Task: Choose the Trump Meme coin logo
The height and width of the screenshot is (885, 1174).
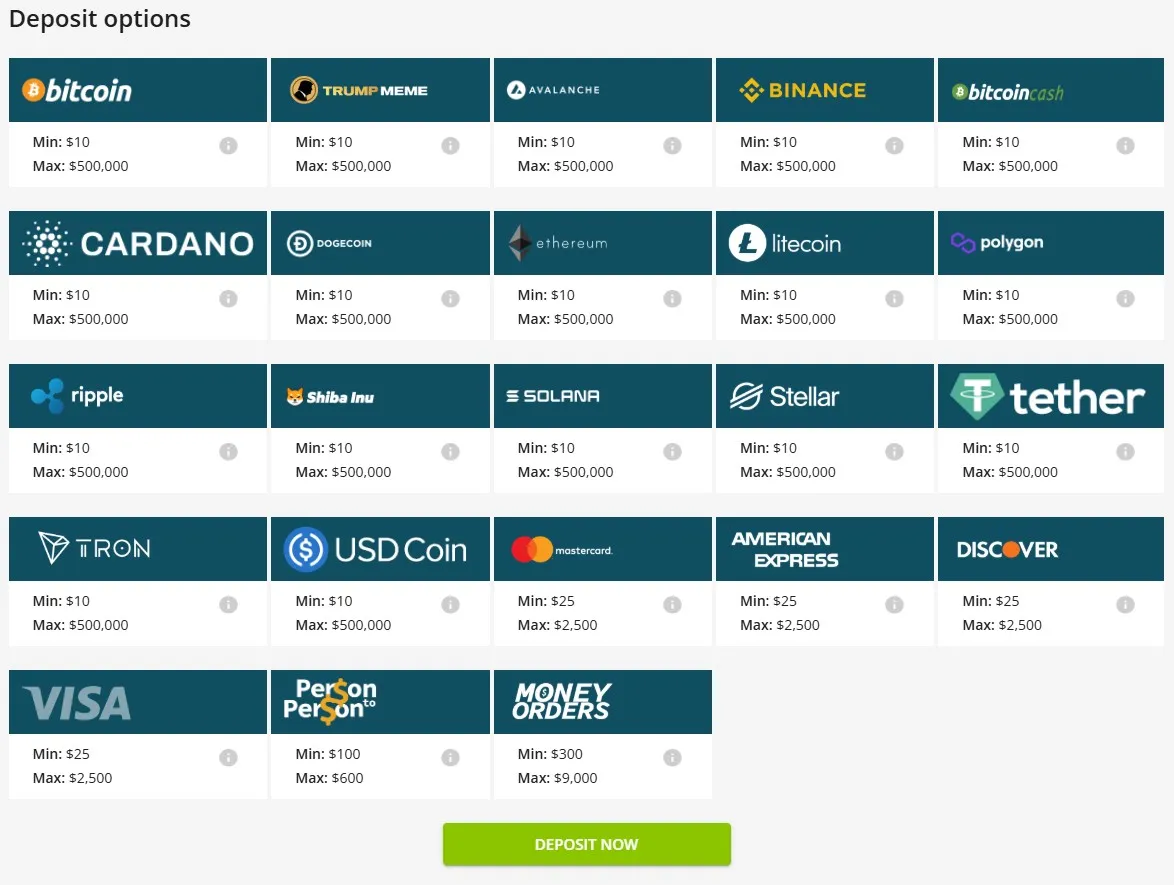Action: click(359, 90)
